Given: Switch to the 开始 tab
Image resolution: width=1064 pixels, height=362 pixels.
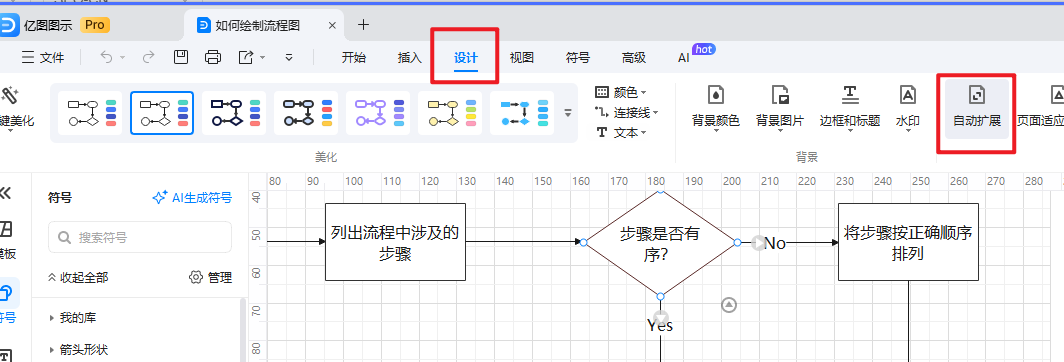Looking at the screenshot, I should [x=354, y=58].
